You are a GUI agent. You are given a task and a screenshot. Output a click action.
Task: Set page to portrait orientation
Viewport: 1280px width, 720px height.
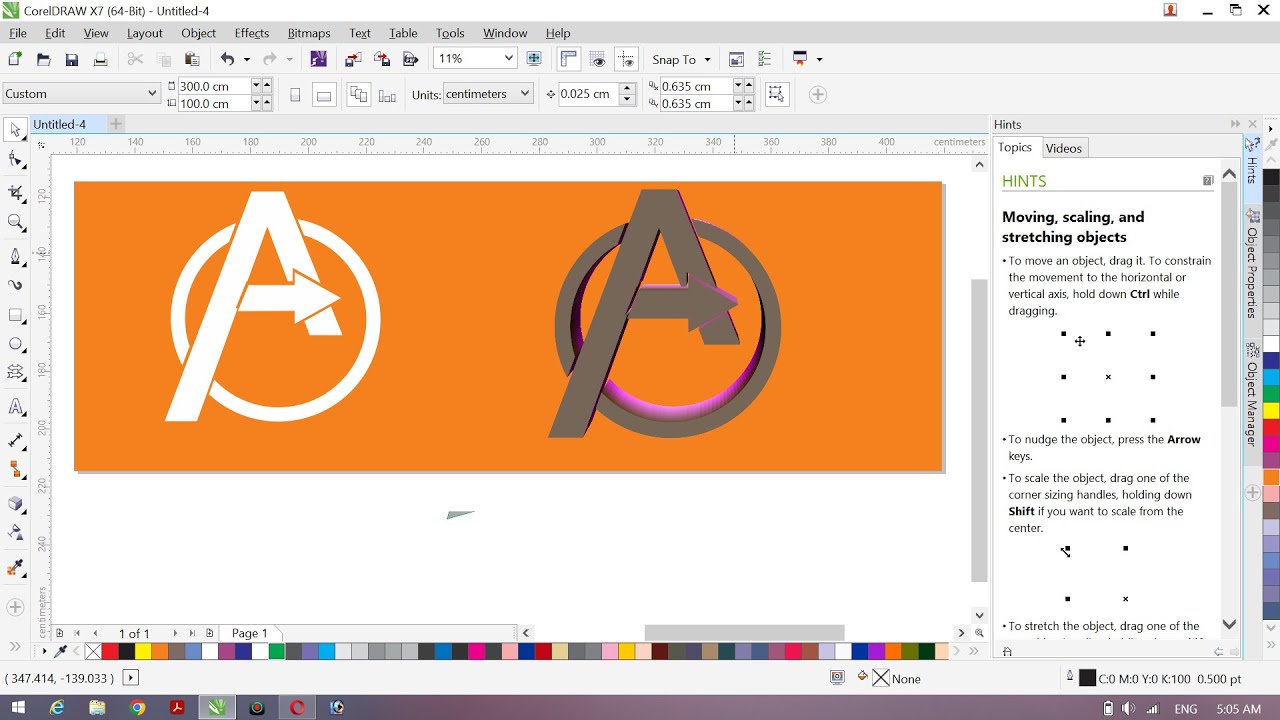click(x=295, y=95)
